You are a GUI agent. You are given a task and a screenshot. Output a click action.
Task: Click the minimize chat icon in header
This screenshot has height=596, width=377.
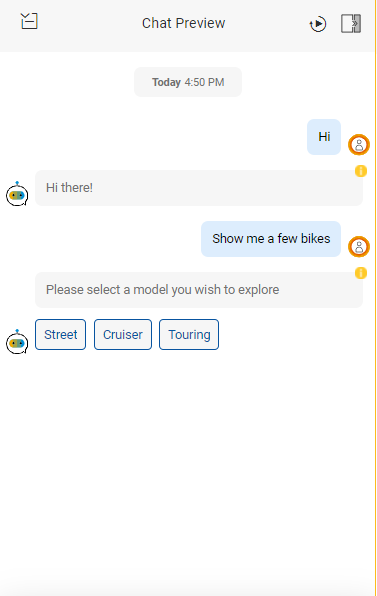pos(29,21)
